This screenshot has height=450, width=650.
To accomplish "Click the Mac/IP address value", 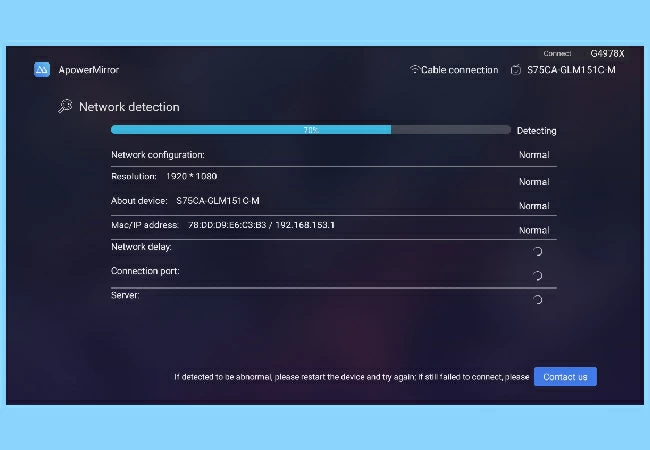I will tap(262, 225).
